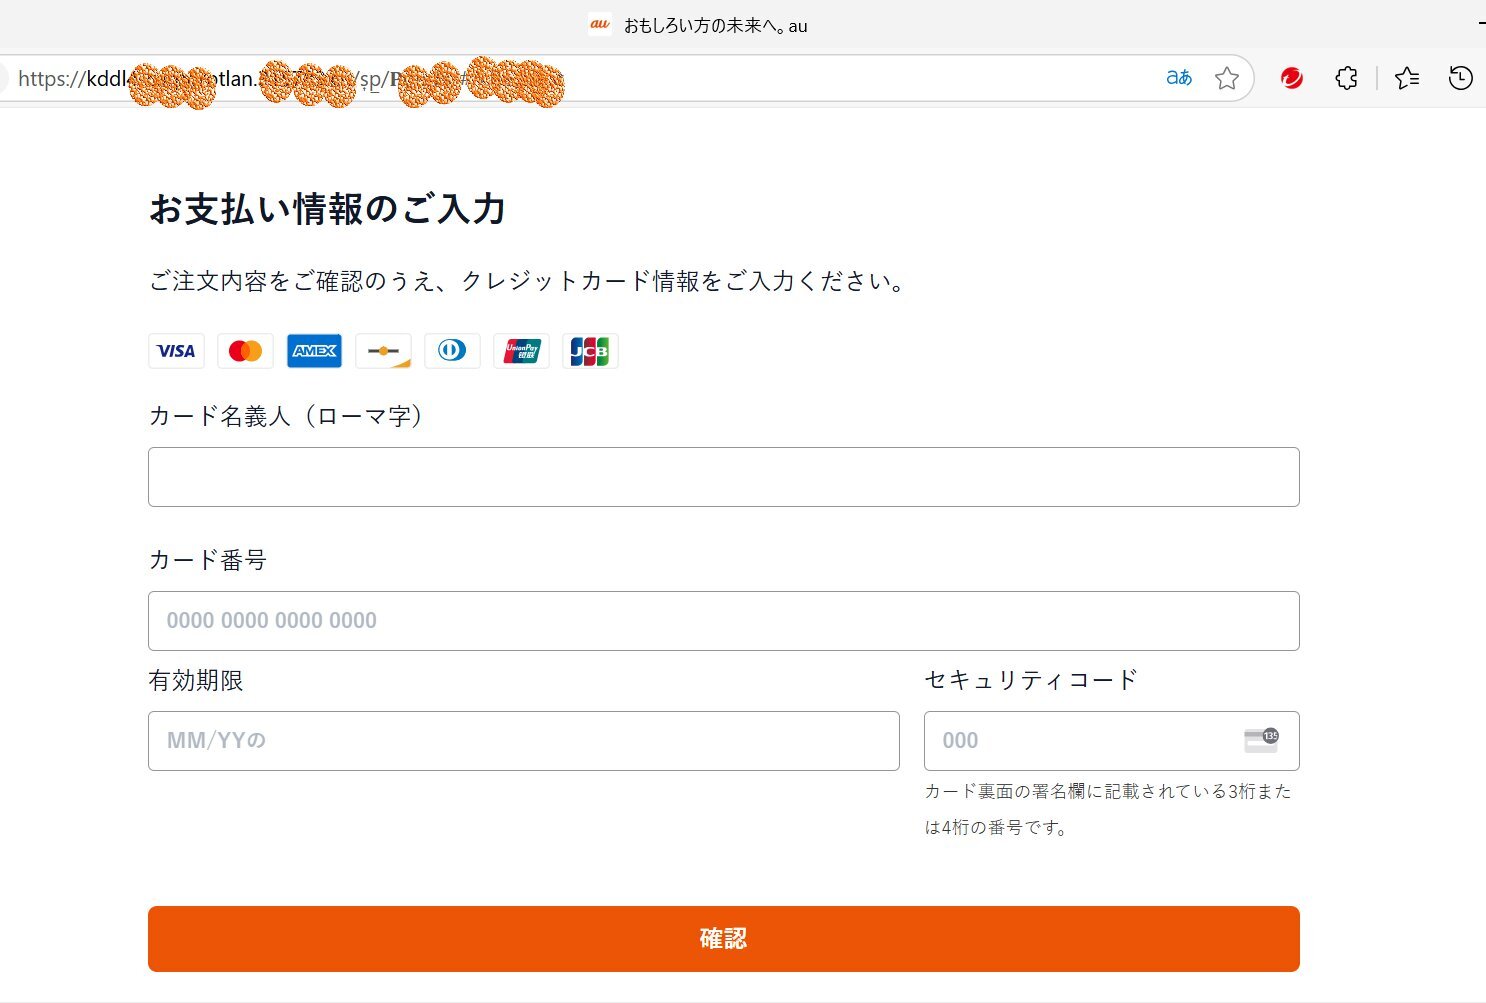The width and height of the screenshot is (1486, 1003).
Task: Open the Favorites list icon in toolbar
Action: coord(1407,78)
